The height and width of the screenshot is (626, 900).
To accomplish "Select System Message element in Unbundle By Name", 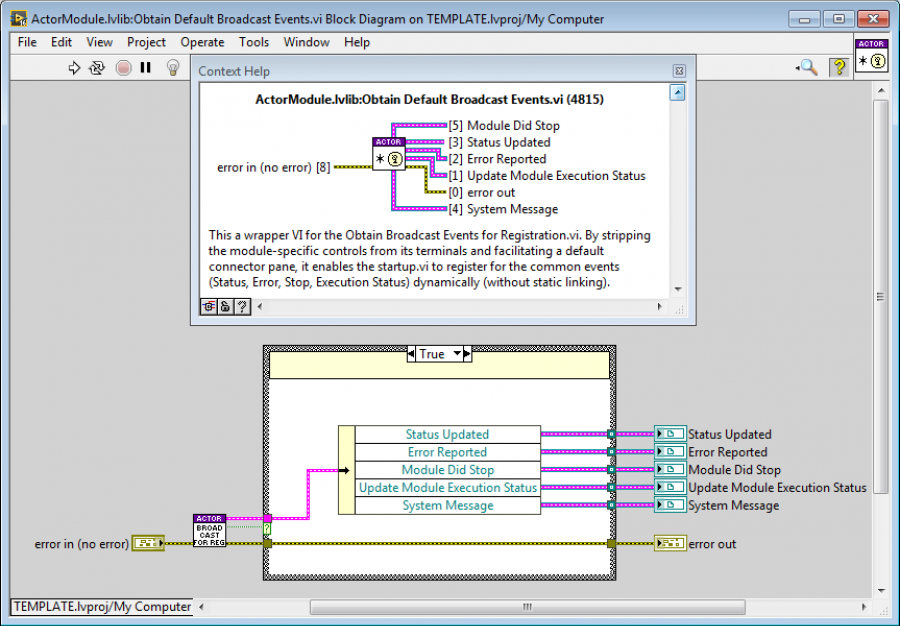I will pyautogui.click(x=448, y=506).
